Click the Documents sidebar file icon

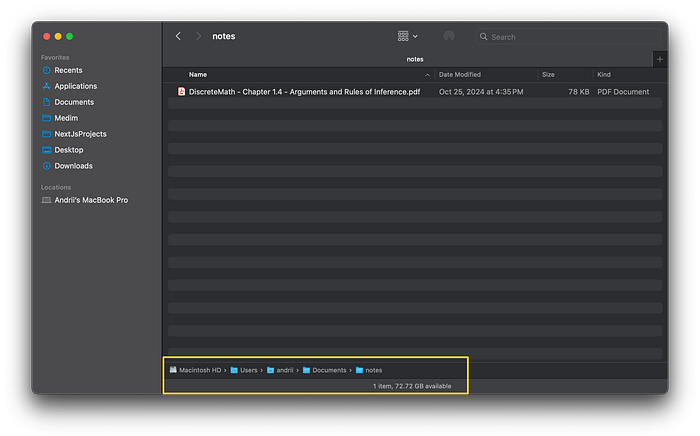pos(46,102)
